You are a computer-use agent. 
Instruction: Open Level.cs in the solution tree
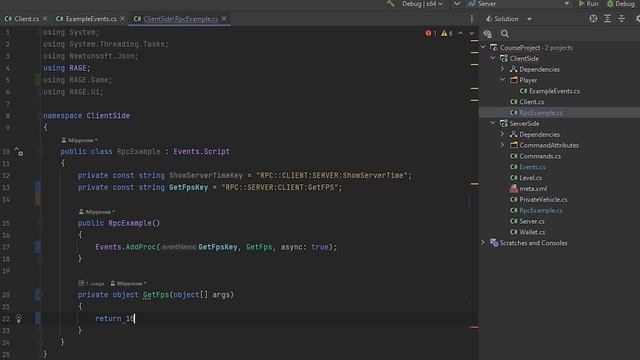(x=531, y=178)
